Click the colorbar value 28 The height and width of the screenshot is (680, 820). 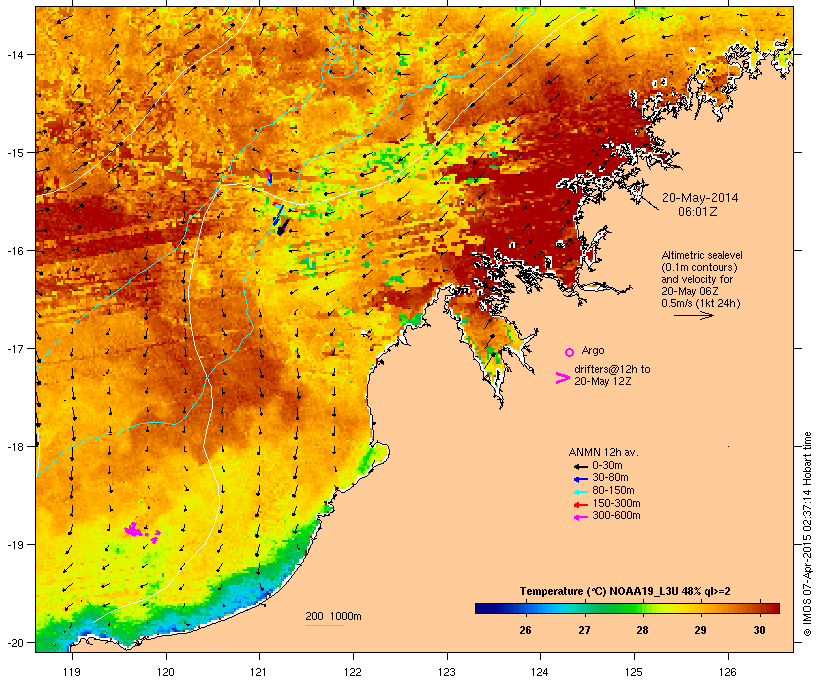click(642, 630)
